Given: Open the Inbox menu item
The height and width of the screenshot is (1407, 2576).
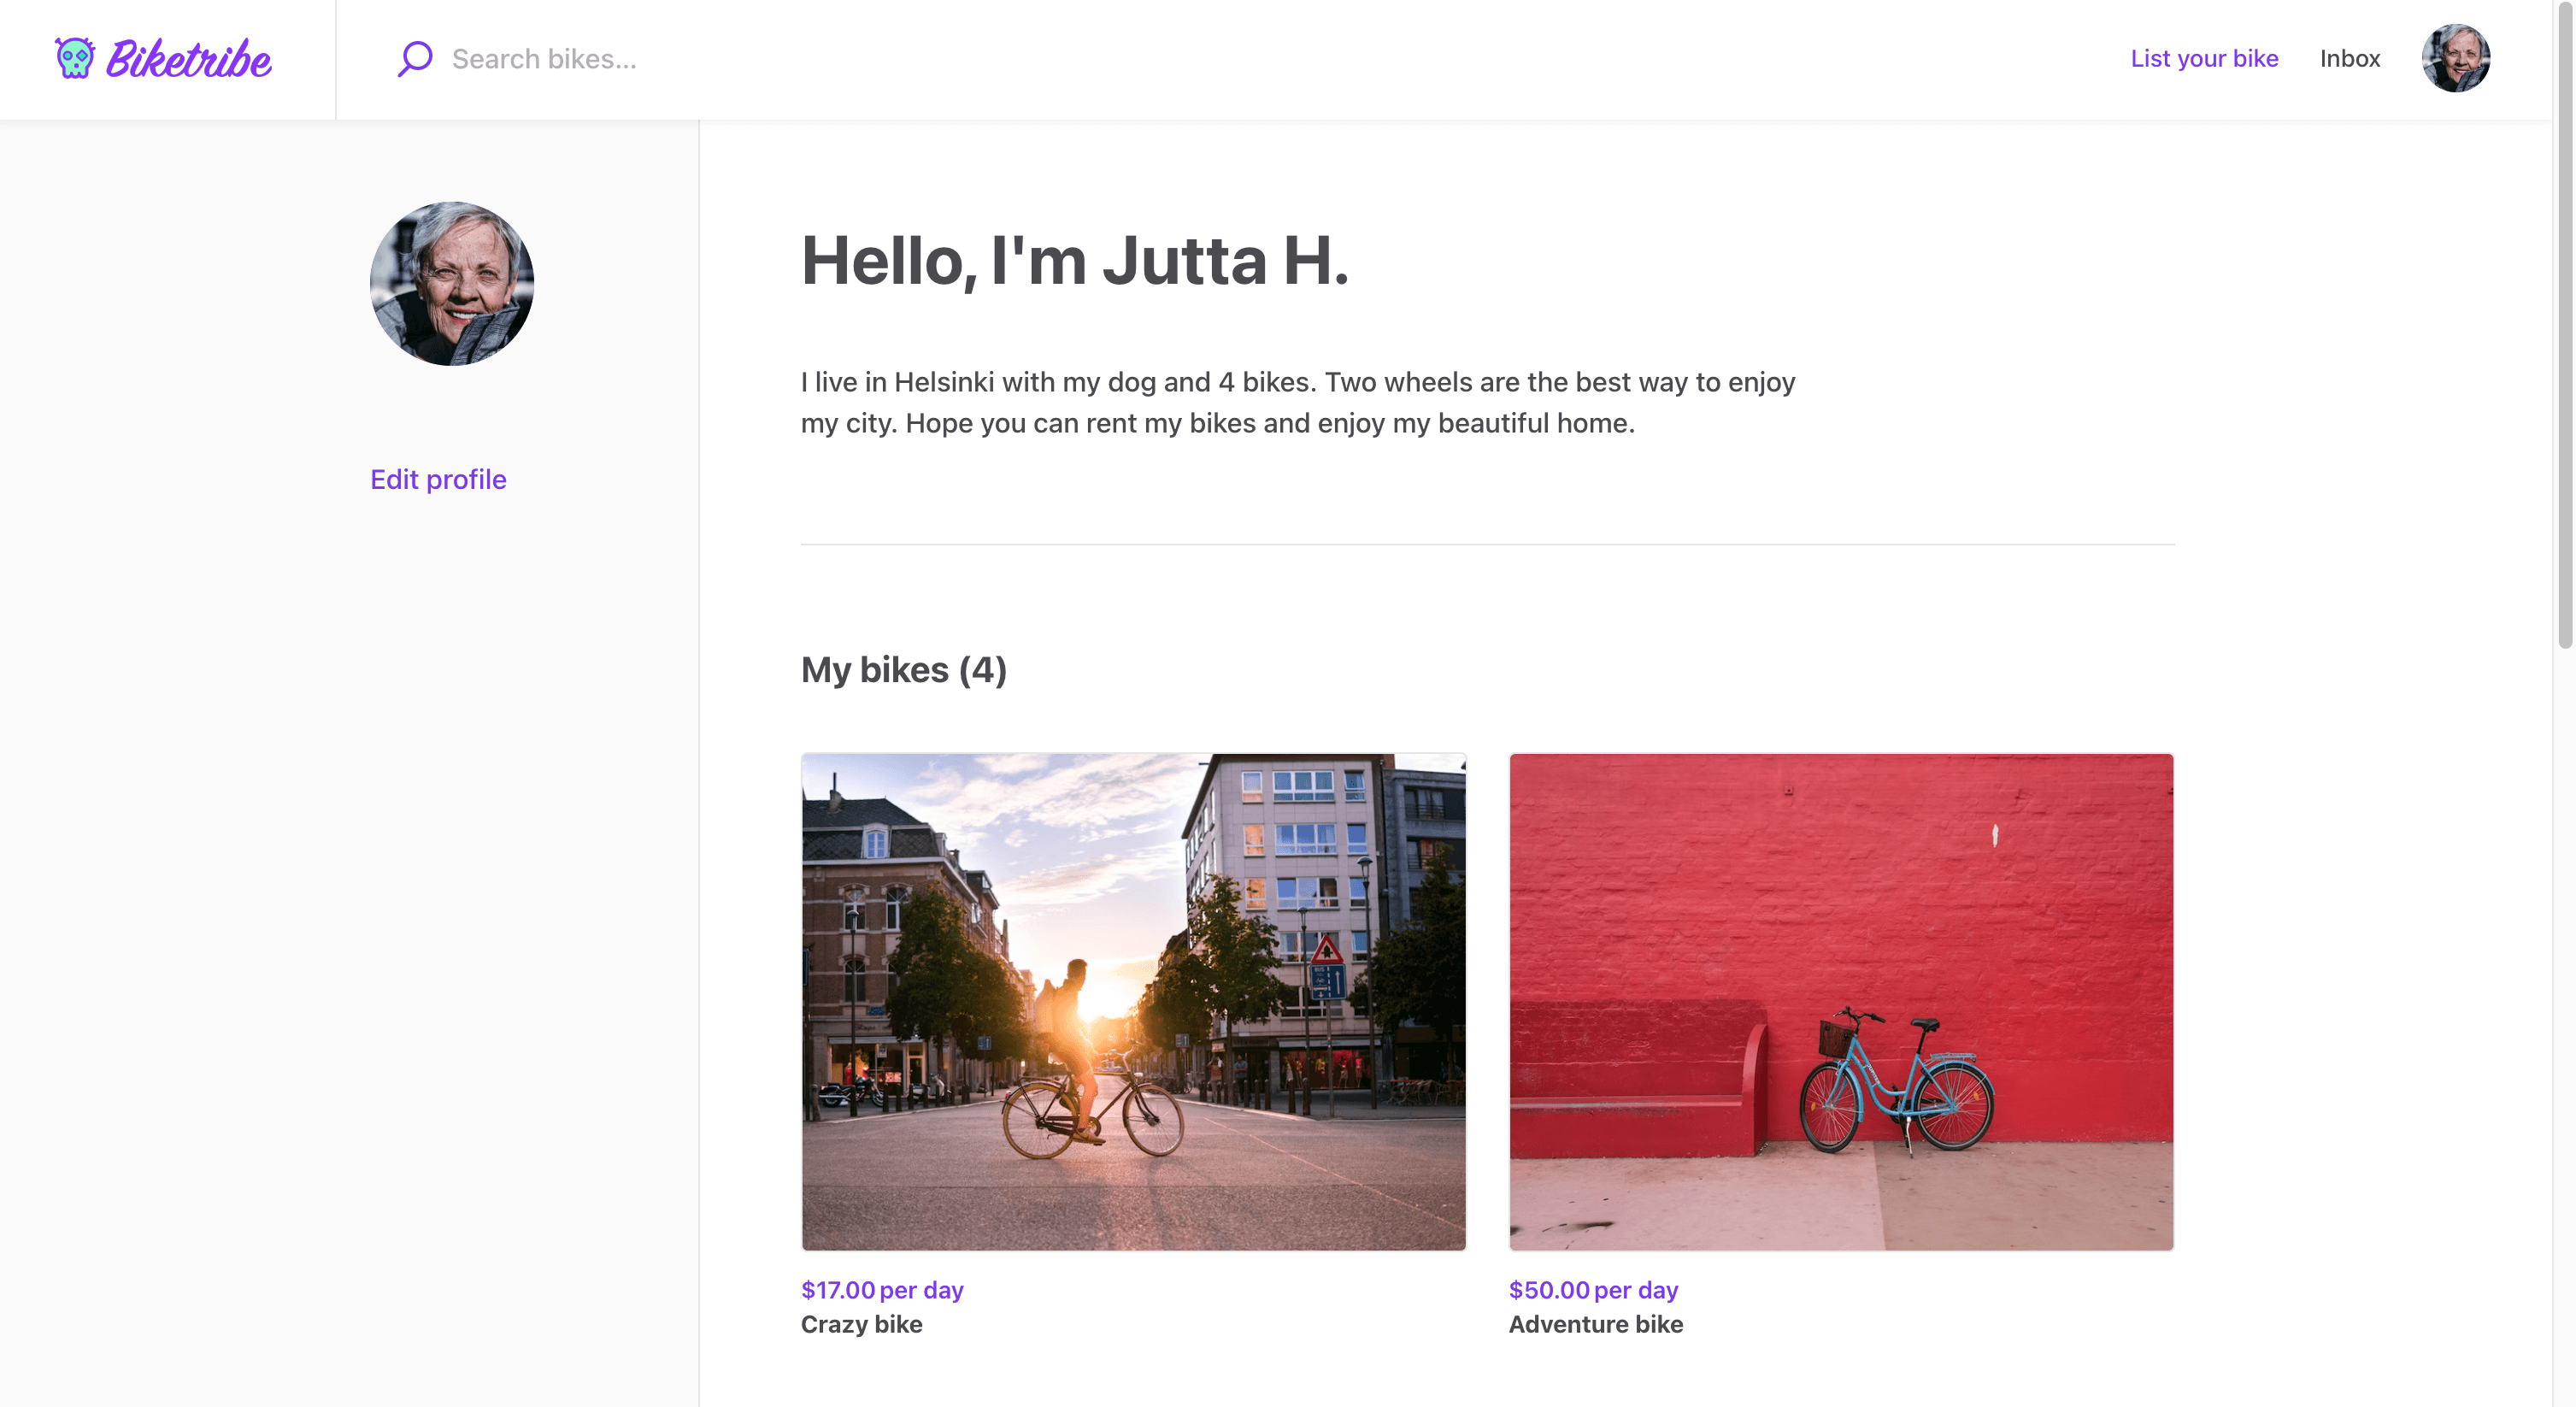Looking at the screenshot, I should [2349, 59].
